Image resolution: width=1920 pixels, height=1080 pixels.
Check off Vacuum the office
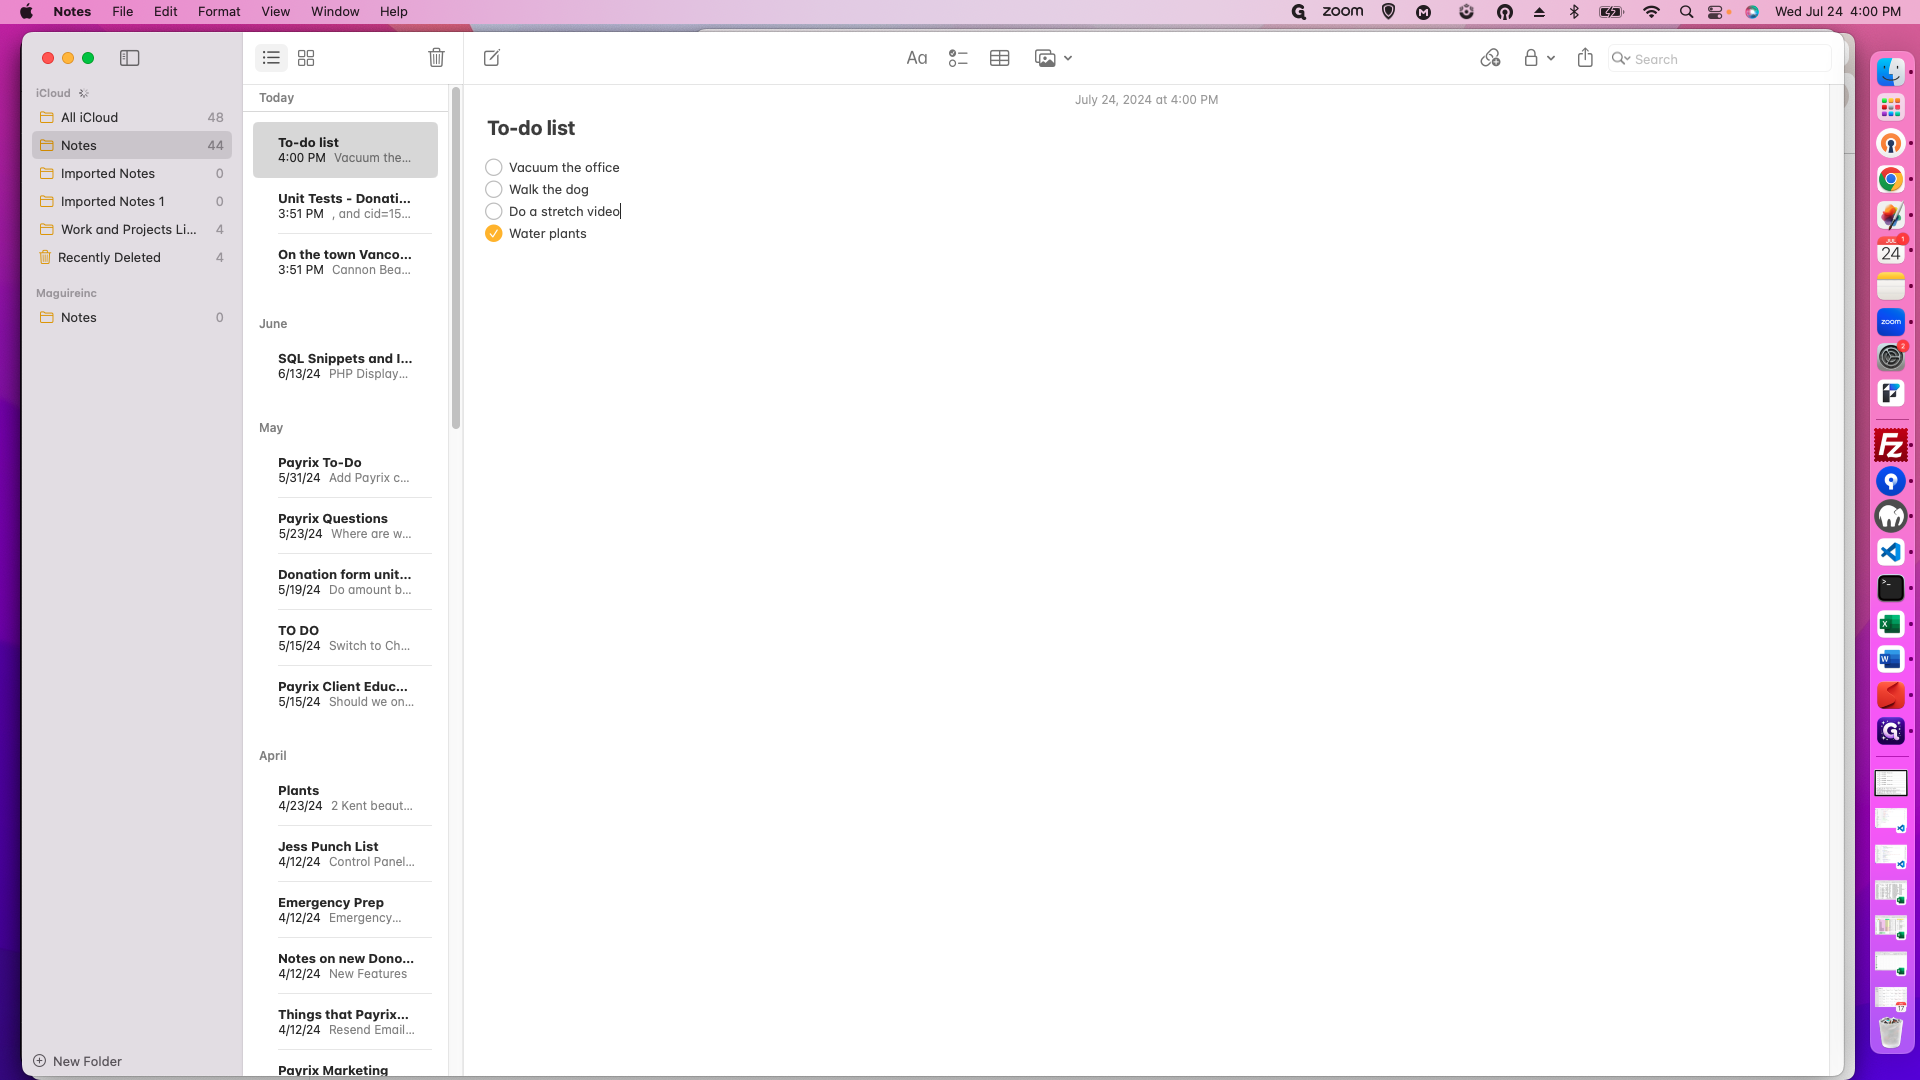(494, 167)
